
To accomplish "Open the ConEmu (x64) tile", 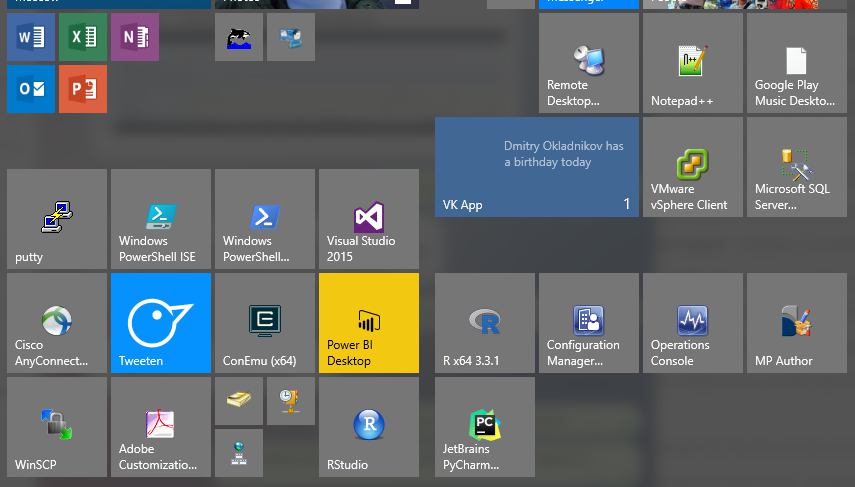I will coord(265,323).
